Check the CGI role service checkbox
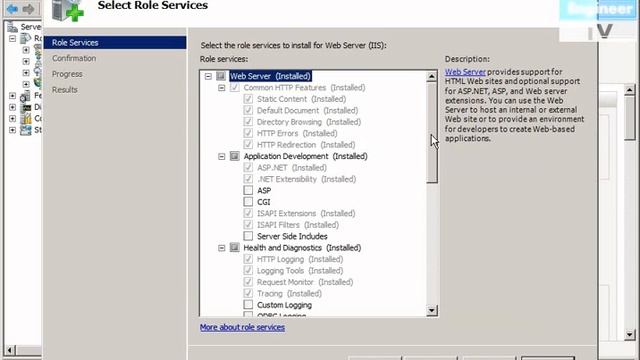The image size is (640, 360). point(248,202)
